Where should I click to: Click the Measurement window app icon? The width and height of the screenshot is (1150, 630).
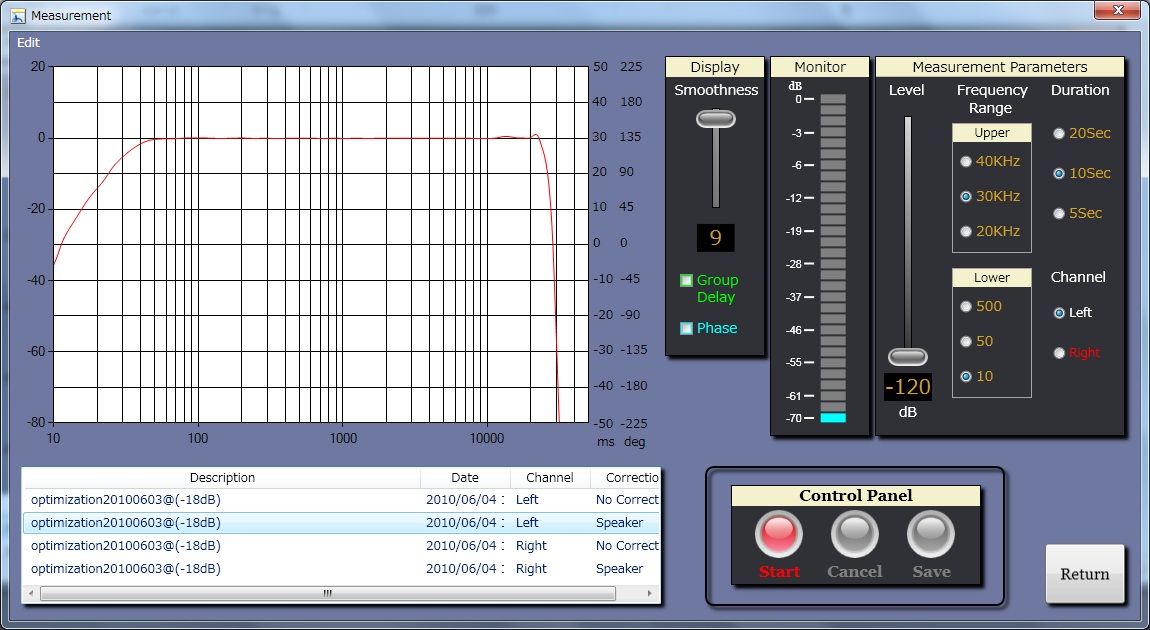coord(17,16)
